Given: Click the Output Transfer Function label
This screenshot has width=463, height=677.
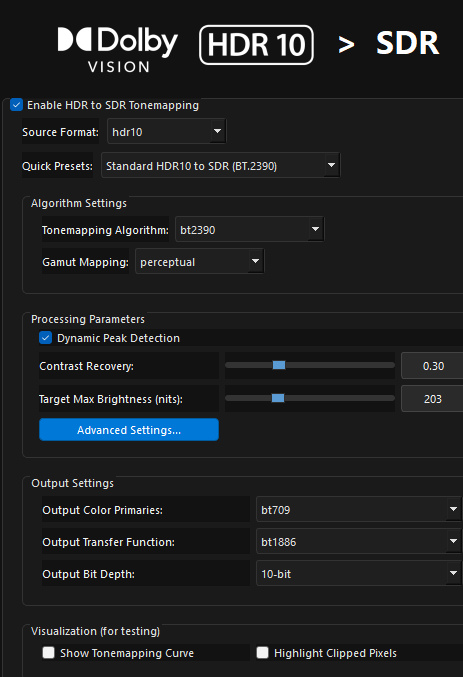Looking at the screenshot, I should click(108, 542).
